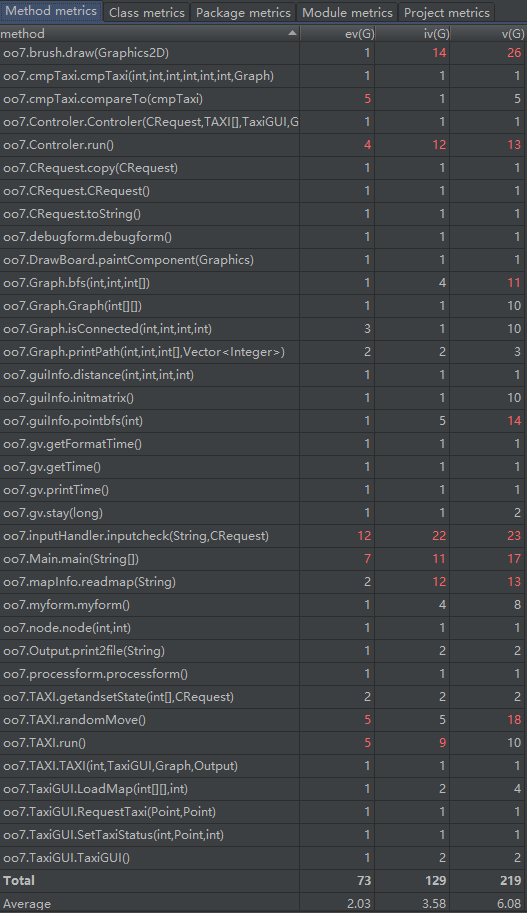Select the oo7.Graph.Graph(int[][]) row
This screenshot has height=913, width=527.
pos(263,306)
